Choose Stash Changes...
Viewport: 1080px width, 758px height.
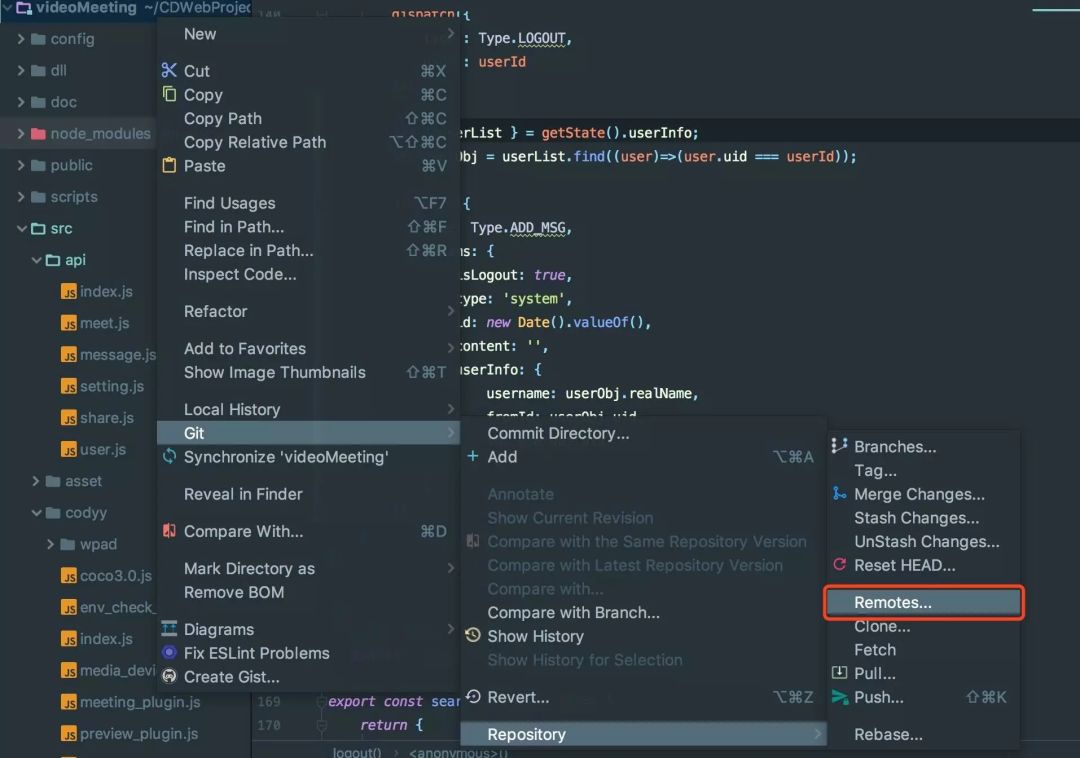[x=924, y=518]
